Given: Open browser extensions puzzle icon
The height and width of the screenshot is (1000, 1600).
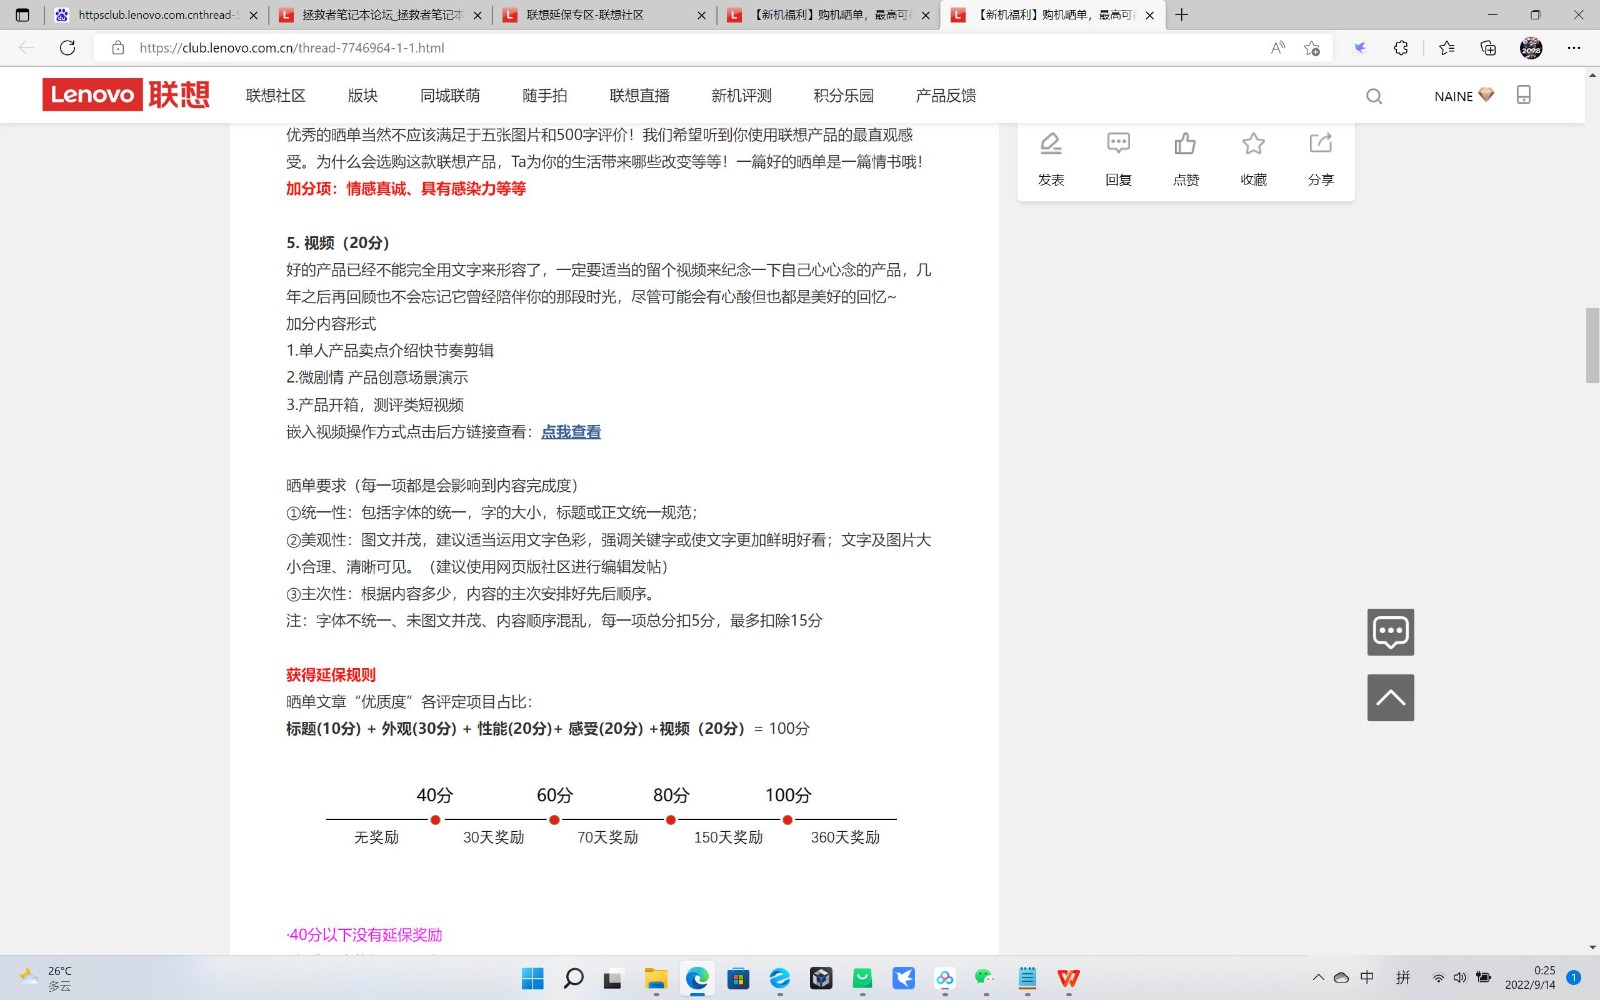Looking at the screenshot, I should tap(1401, 48).
